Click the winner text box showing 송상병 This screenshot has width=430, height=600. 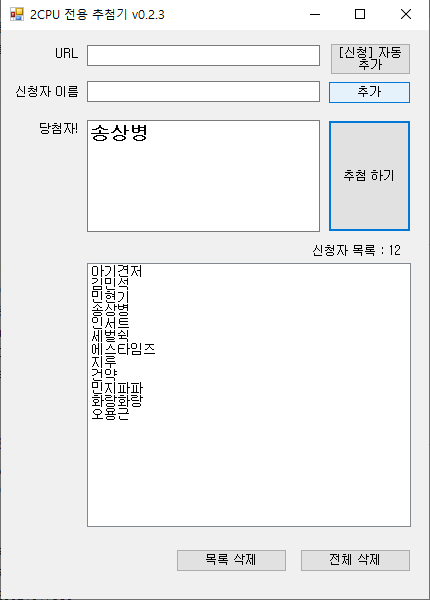(x=204, y=176)
